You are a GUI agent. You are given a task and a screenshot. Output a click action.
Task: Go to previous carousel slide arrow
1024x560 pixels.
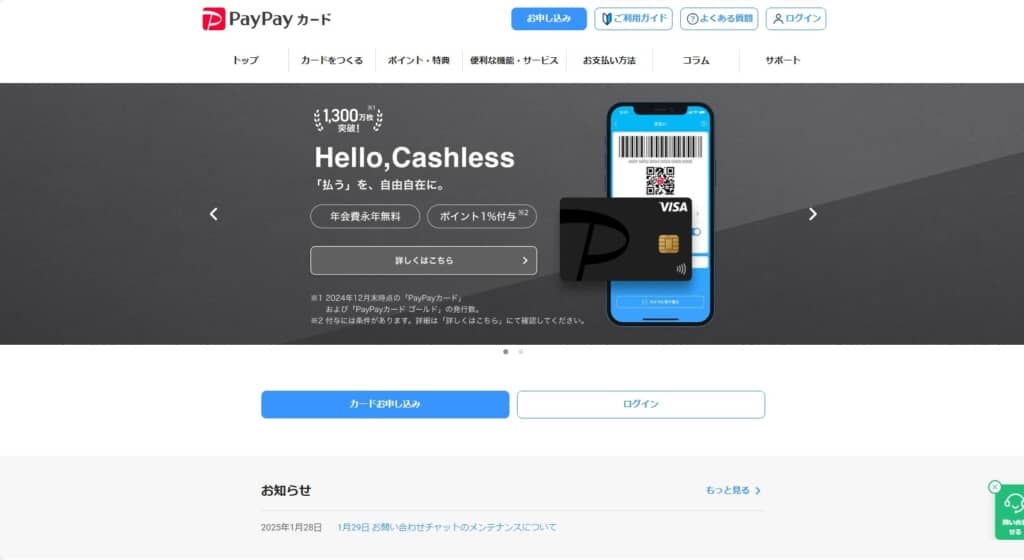214,214
